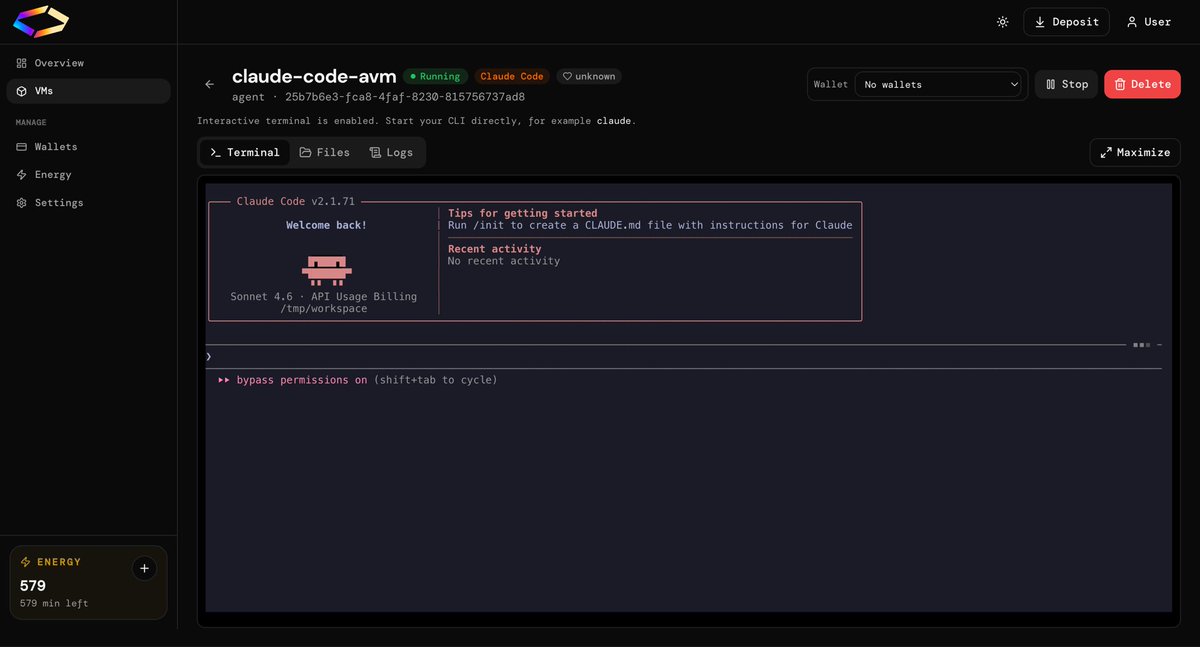Click the Claude Code tag badge
The width and height of the screenshot is (1200, 647).
[512, 76]
